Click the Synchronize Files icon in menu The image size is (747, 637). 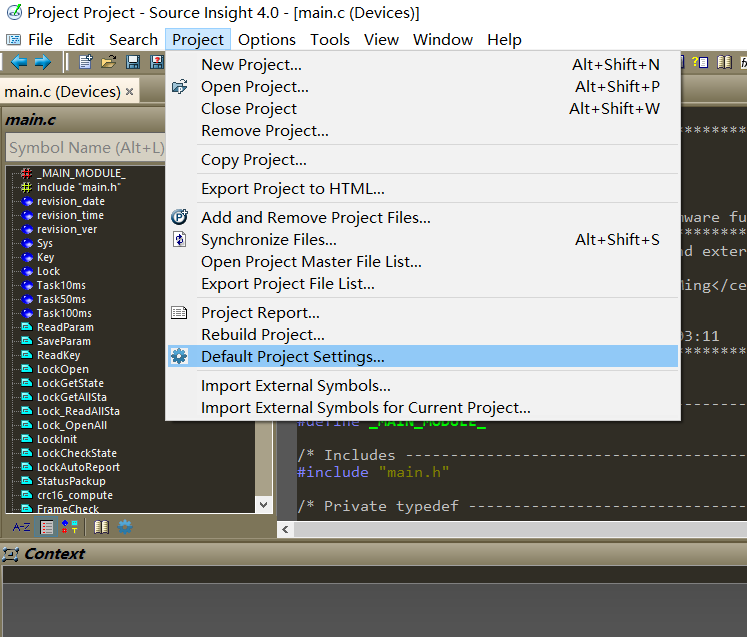tap(180, 239)
